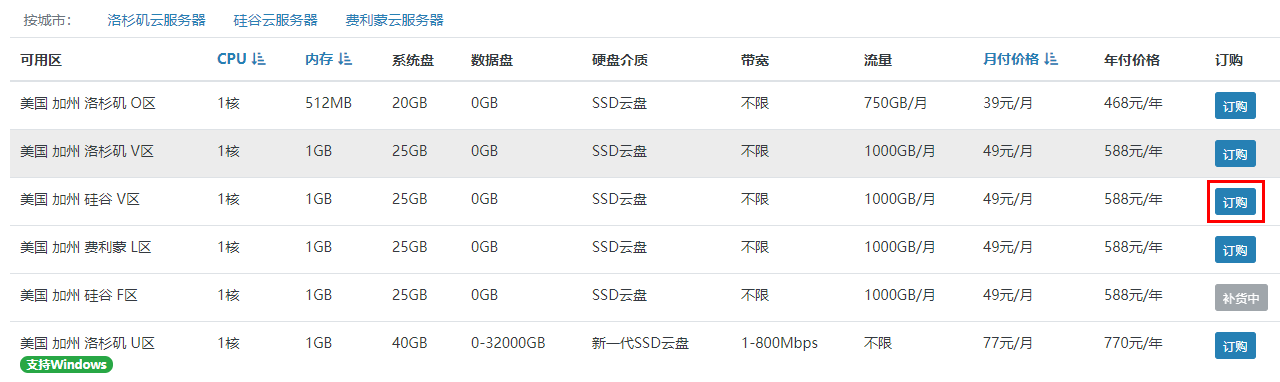Select the 美国 加州 费利蒙 L区 row
Screen dimensions: 1280x382
click(x=640, y=249)
